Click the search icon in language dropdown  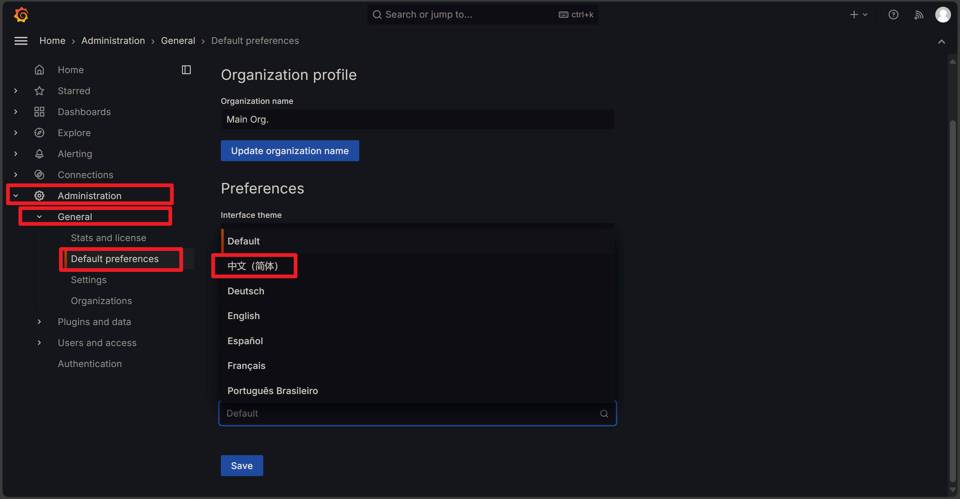click(604, 414)
